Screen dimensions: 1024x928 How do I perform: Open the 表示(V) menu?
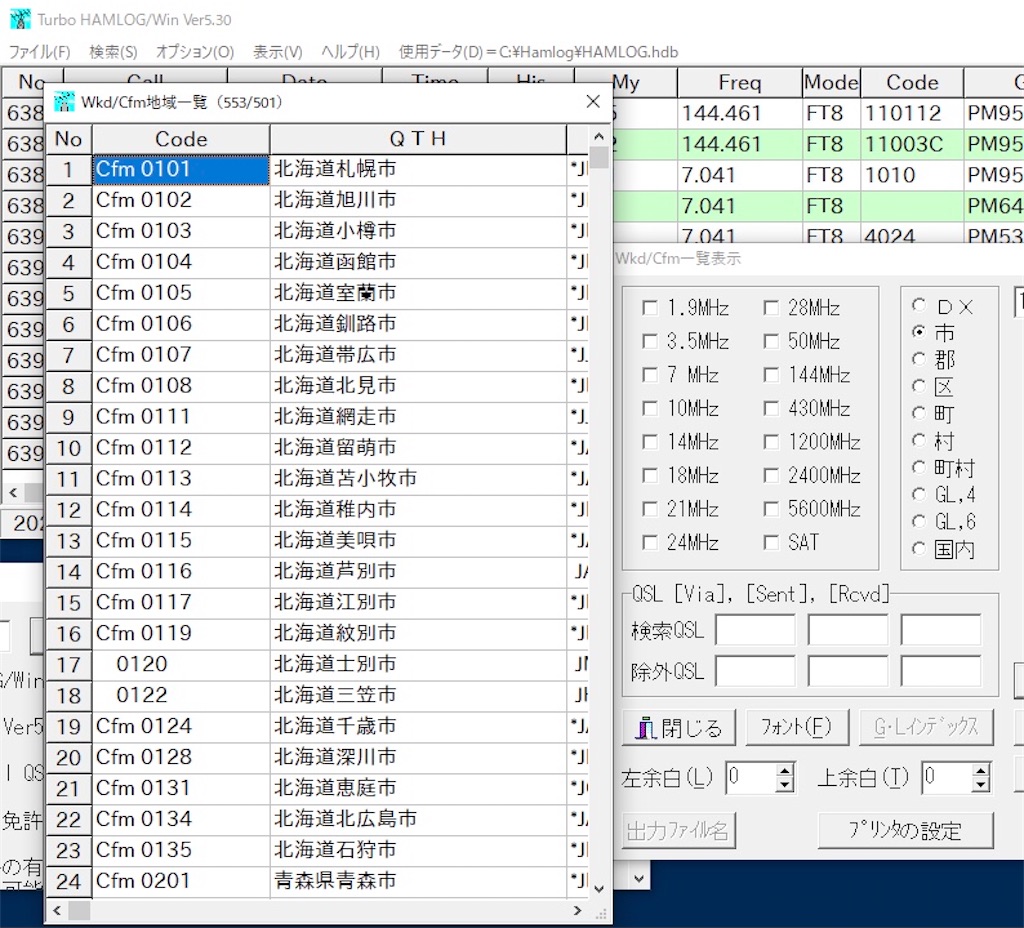[x=278, y=52]
